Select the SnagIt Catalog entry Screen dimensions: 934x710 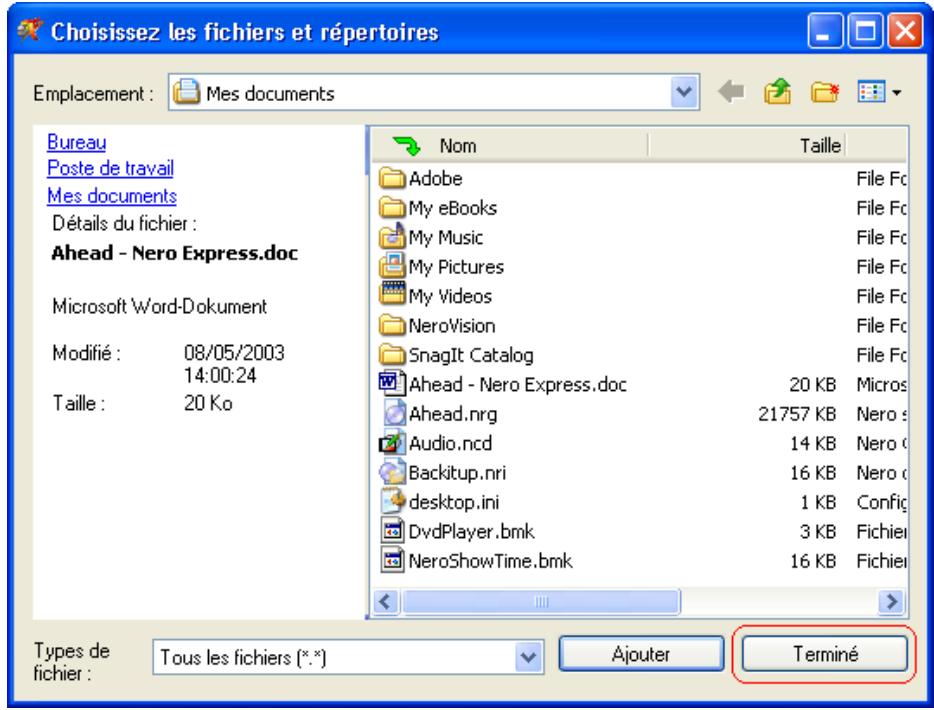tap(471, 355)
